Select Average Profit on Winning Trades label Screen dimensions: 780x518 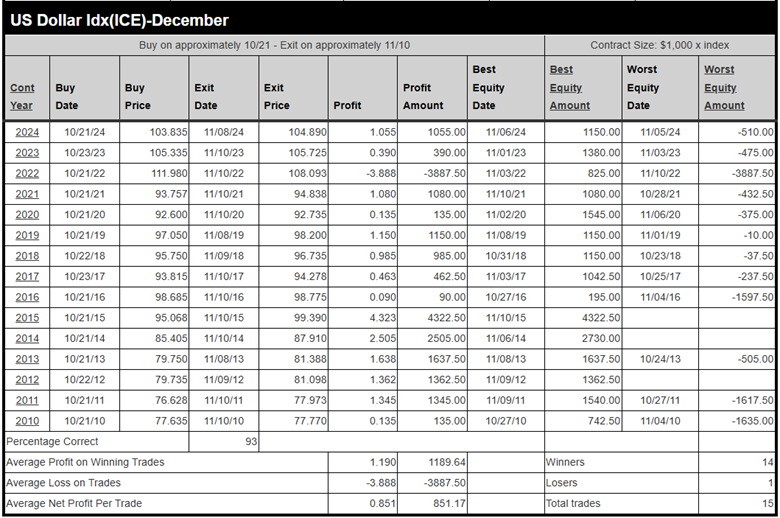(85, 462)
